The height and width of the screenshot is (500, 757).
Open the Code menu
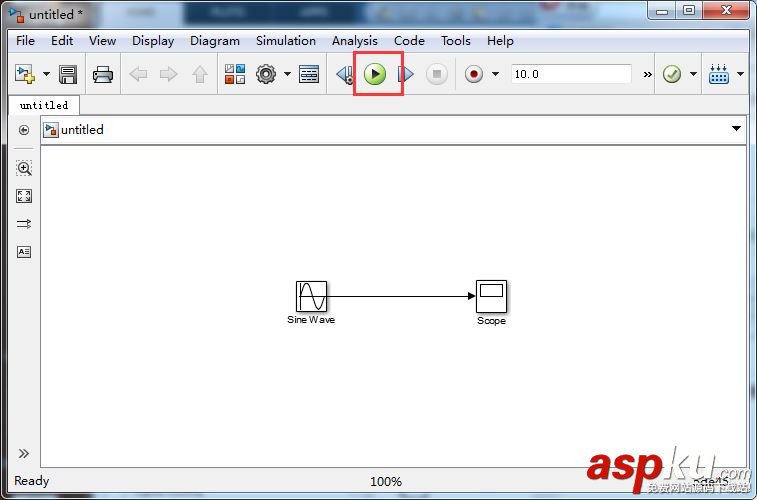(409, 41)
